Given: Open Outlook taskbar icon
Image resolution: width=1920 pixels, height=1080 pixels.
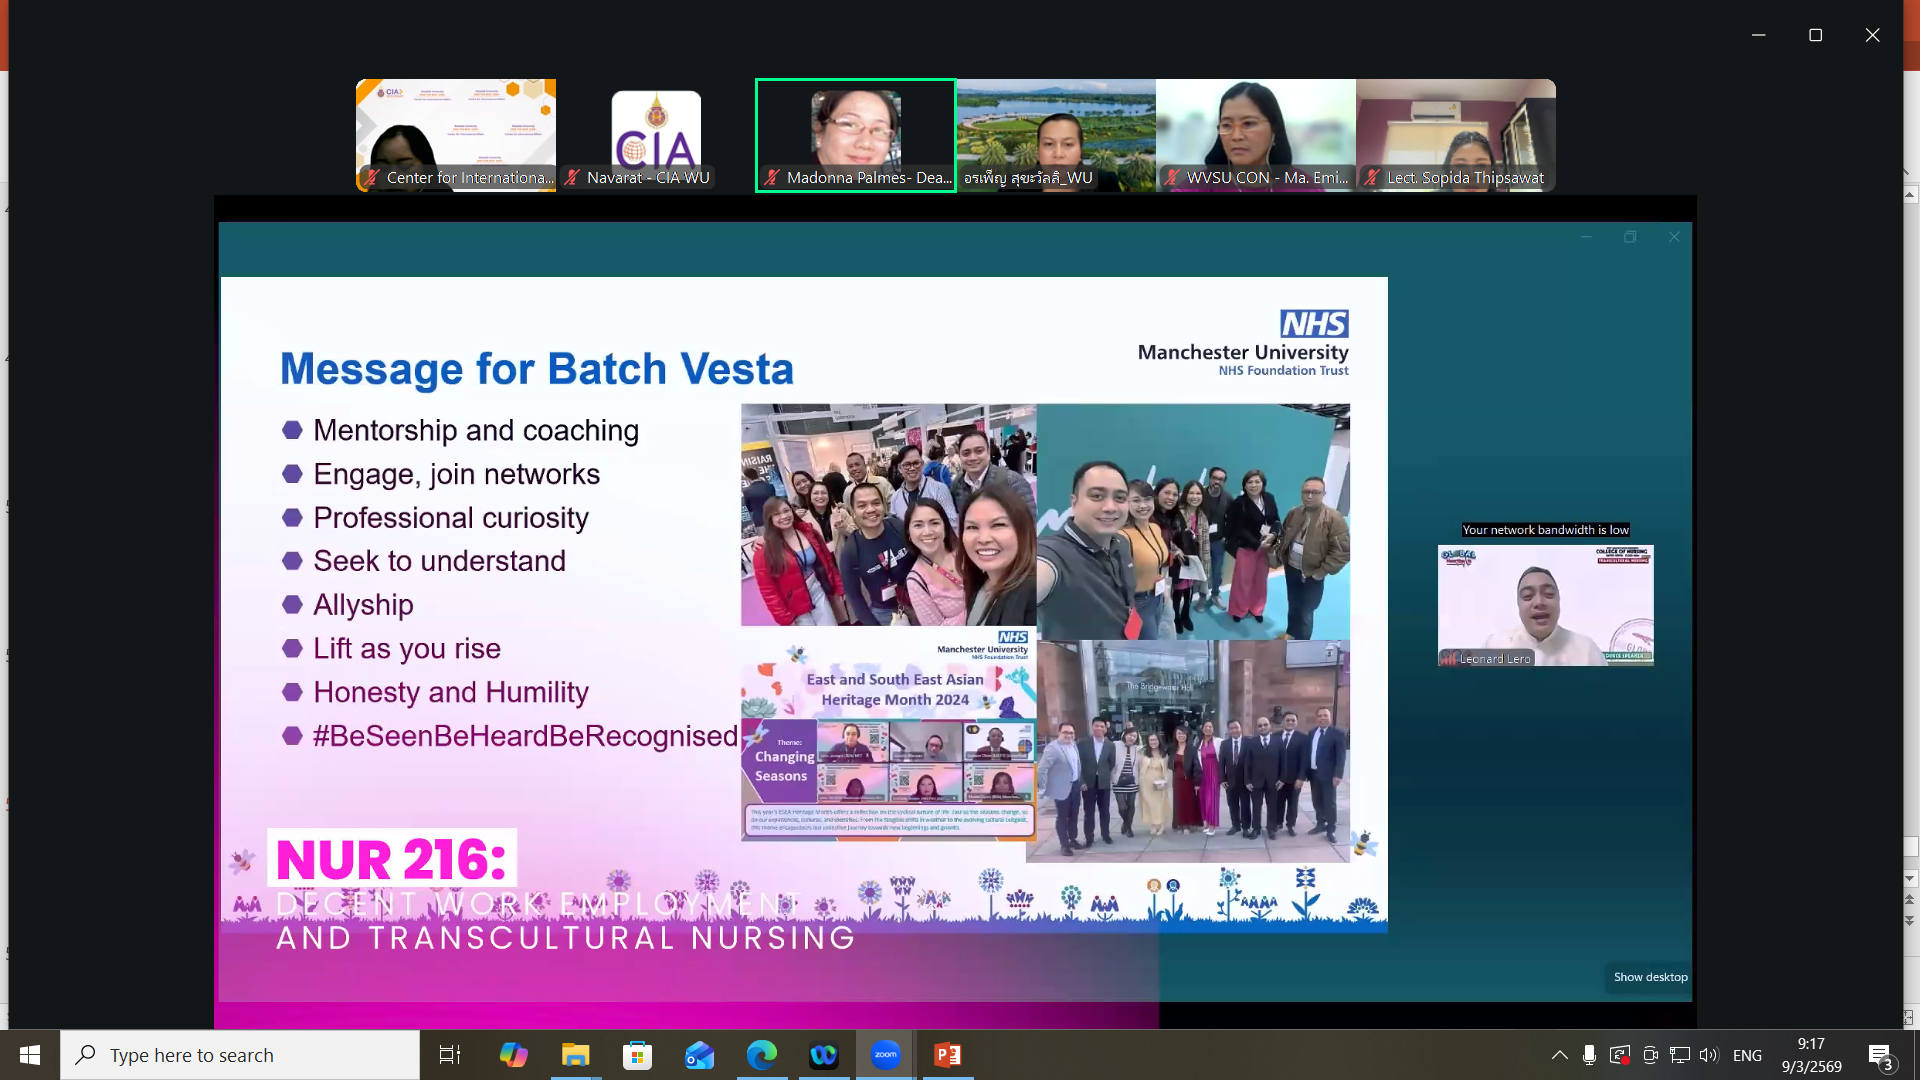Looking at the screenshot, I should click(699, 1055).
